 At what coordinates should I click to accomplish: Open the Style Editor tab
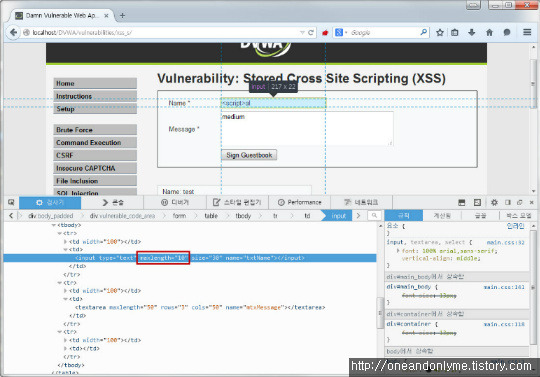[237, 202]
